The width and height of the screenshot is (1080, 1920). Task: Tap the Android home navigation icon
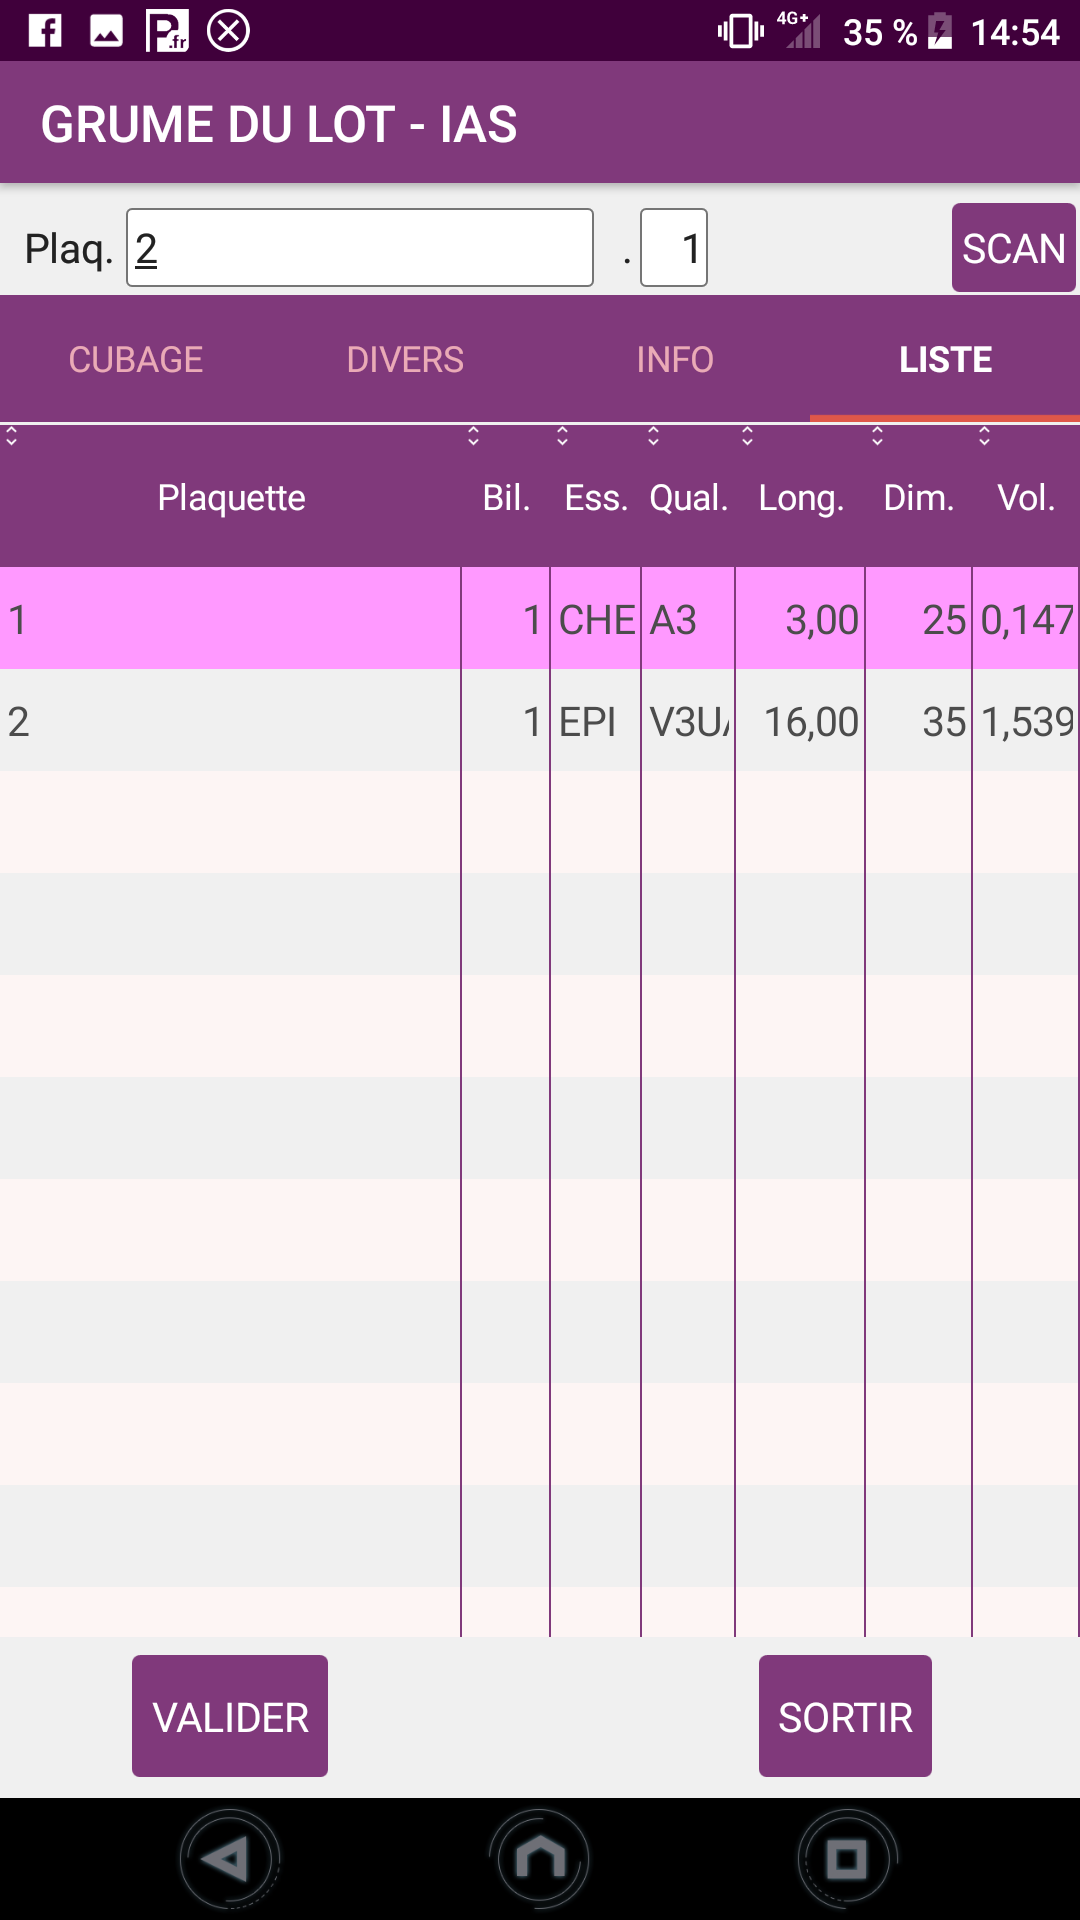click(x=540, y=1860)
